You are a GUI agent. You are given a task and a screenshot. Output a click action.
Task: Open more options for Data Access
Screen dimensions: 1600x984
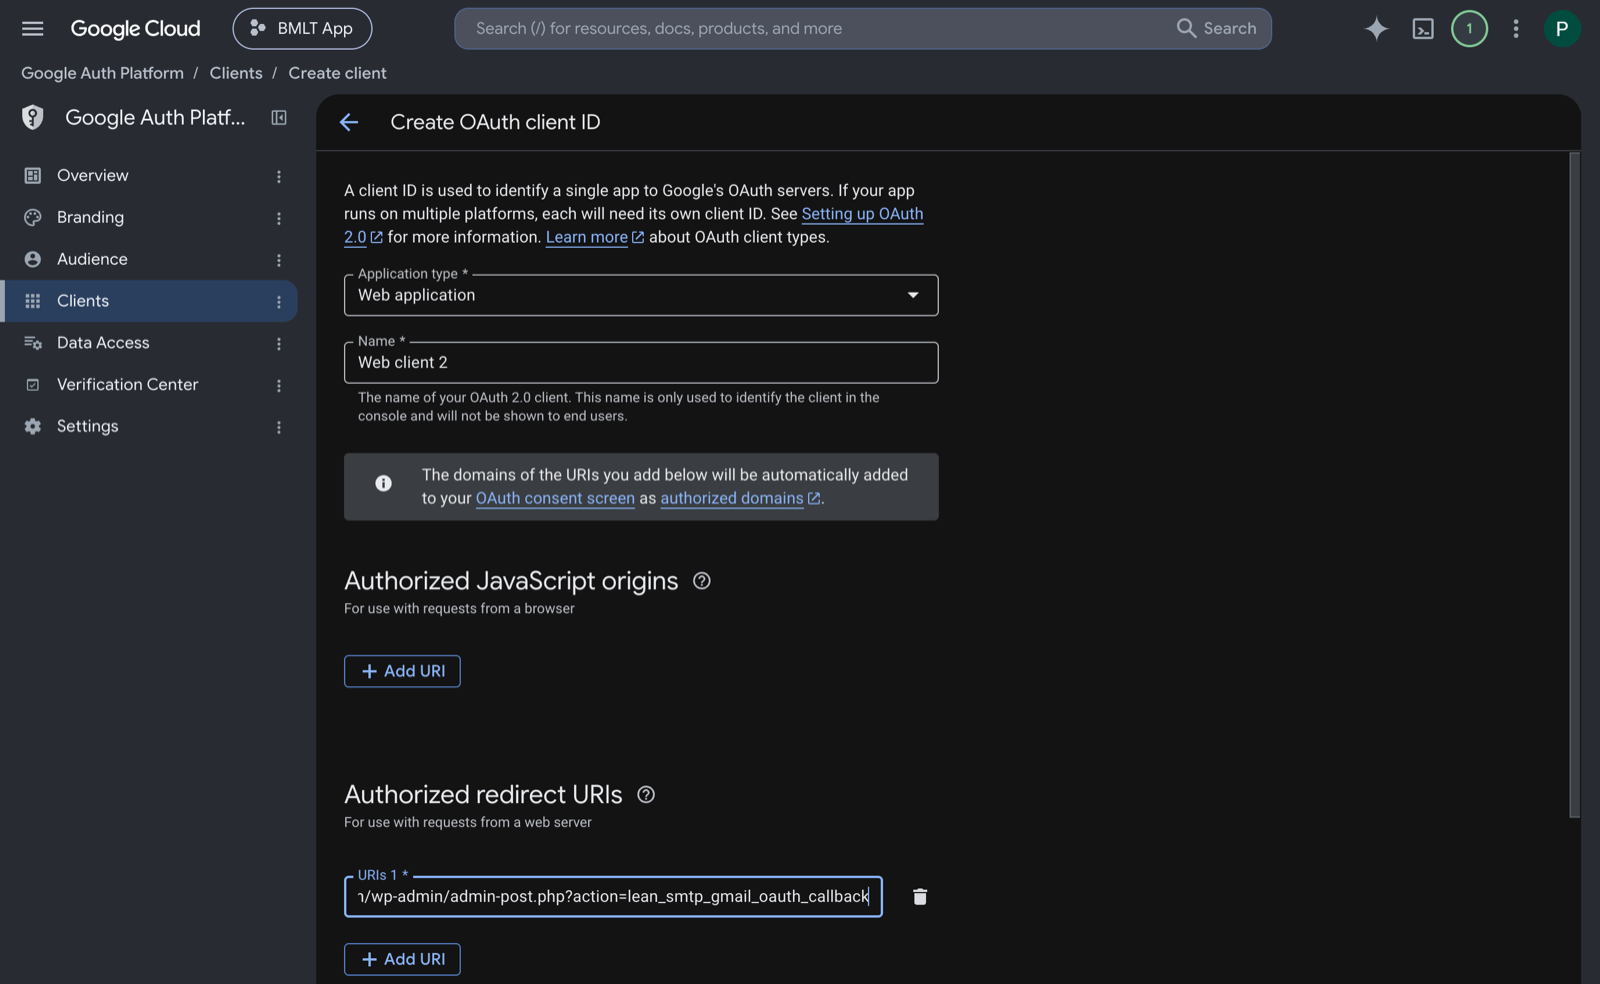(279, 344)
